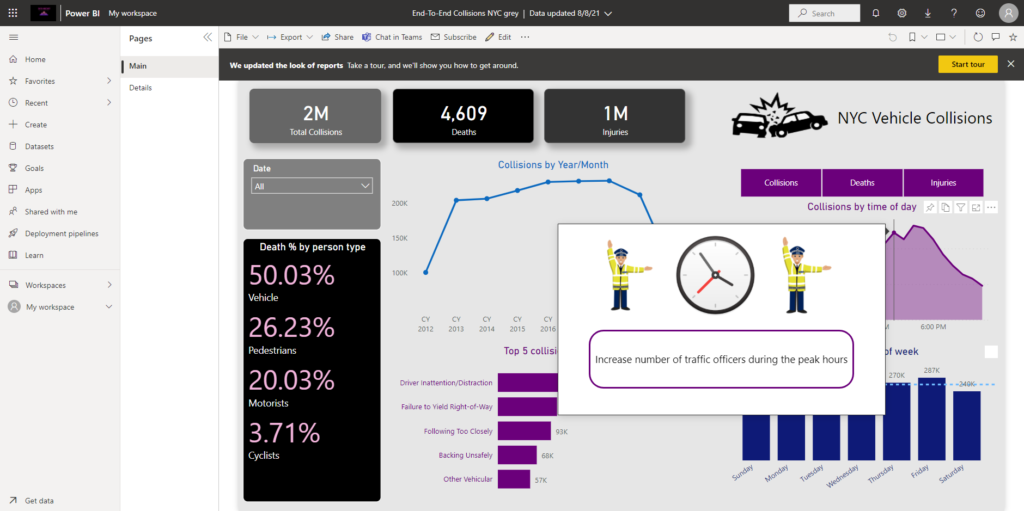
Task: Toggle the hamburger navigation menu
Action: 13,37
